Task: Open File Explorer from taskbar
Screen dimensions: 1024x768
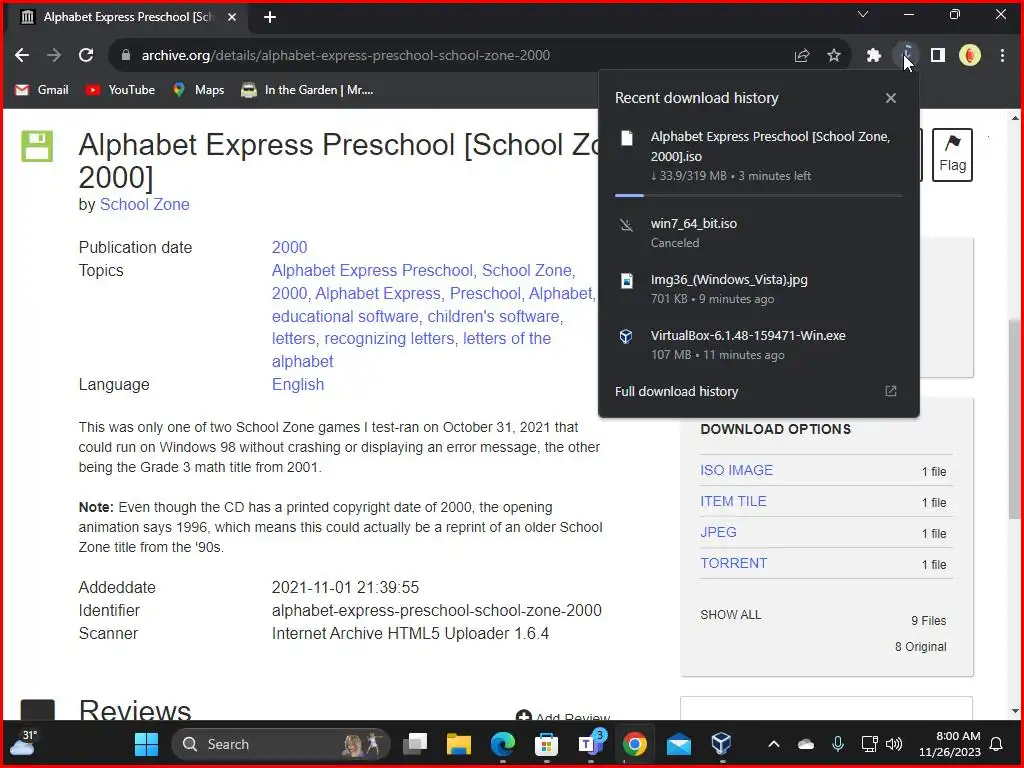Action: point(458,744)
